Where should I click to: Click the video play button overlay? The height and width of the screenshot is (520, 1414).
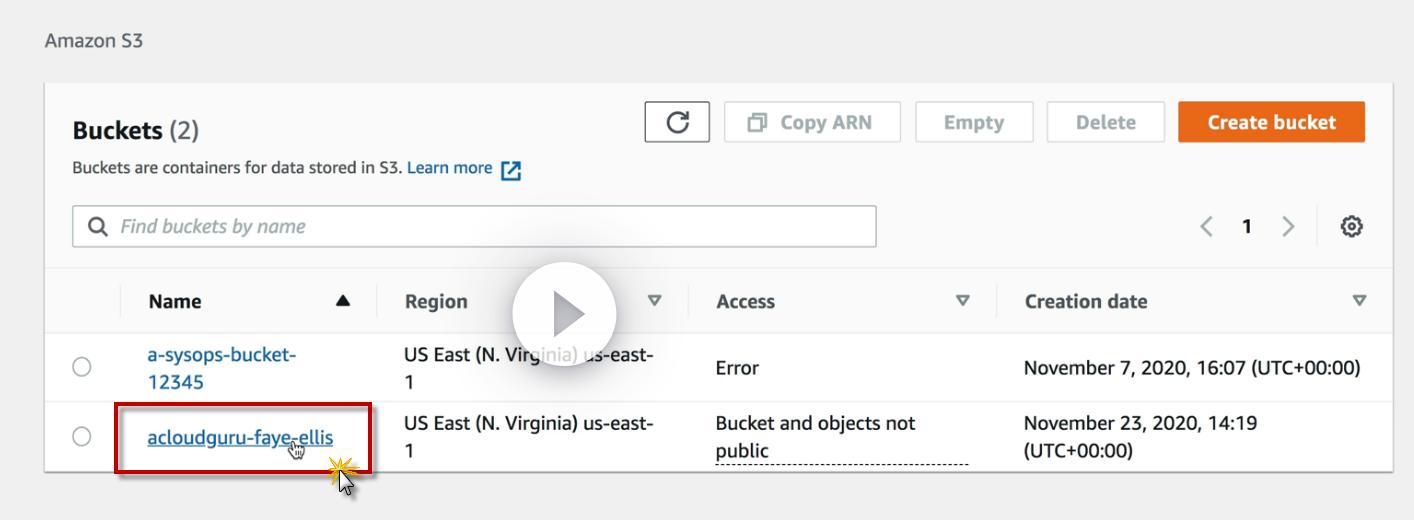point(564,315)
